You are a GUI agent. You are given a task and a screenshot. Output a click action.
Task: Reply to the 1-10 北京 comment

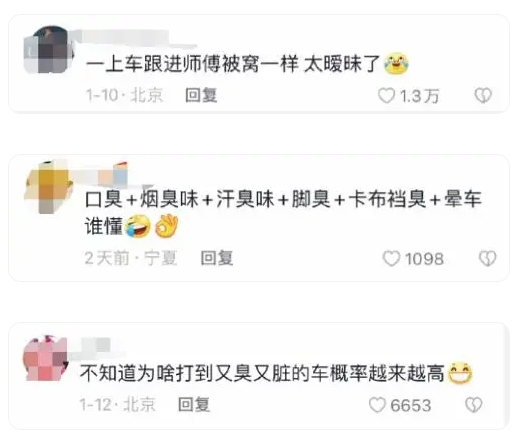pyautogui.click(x=201, y=95)
